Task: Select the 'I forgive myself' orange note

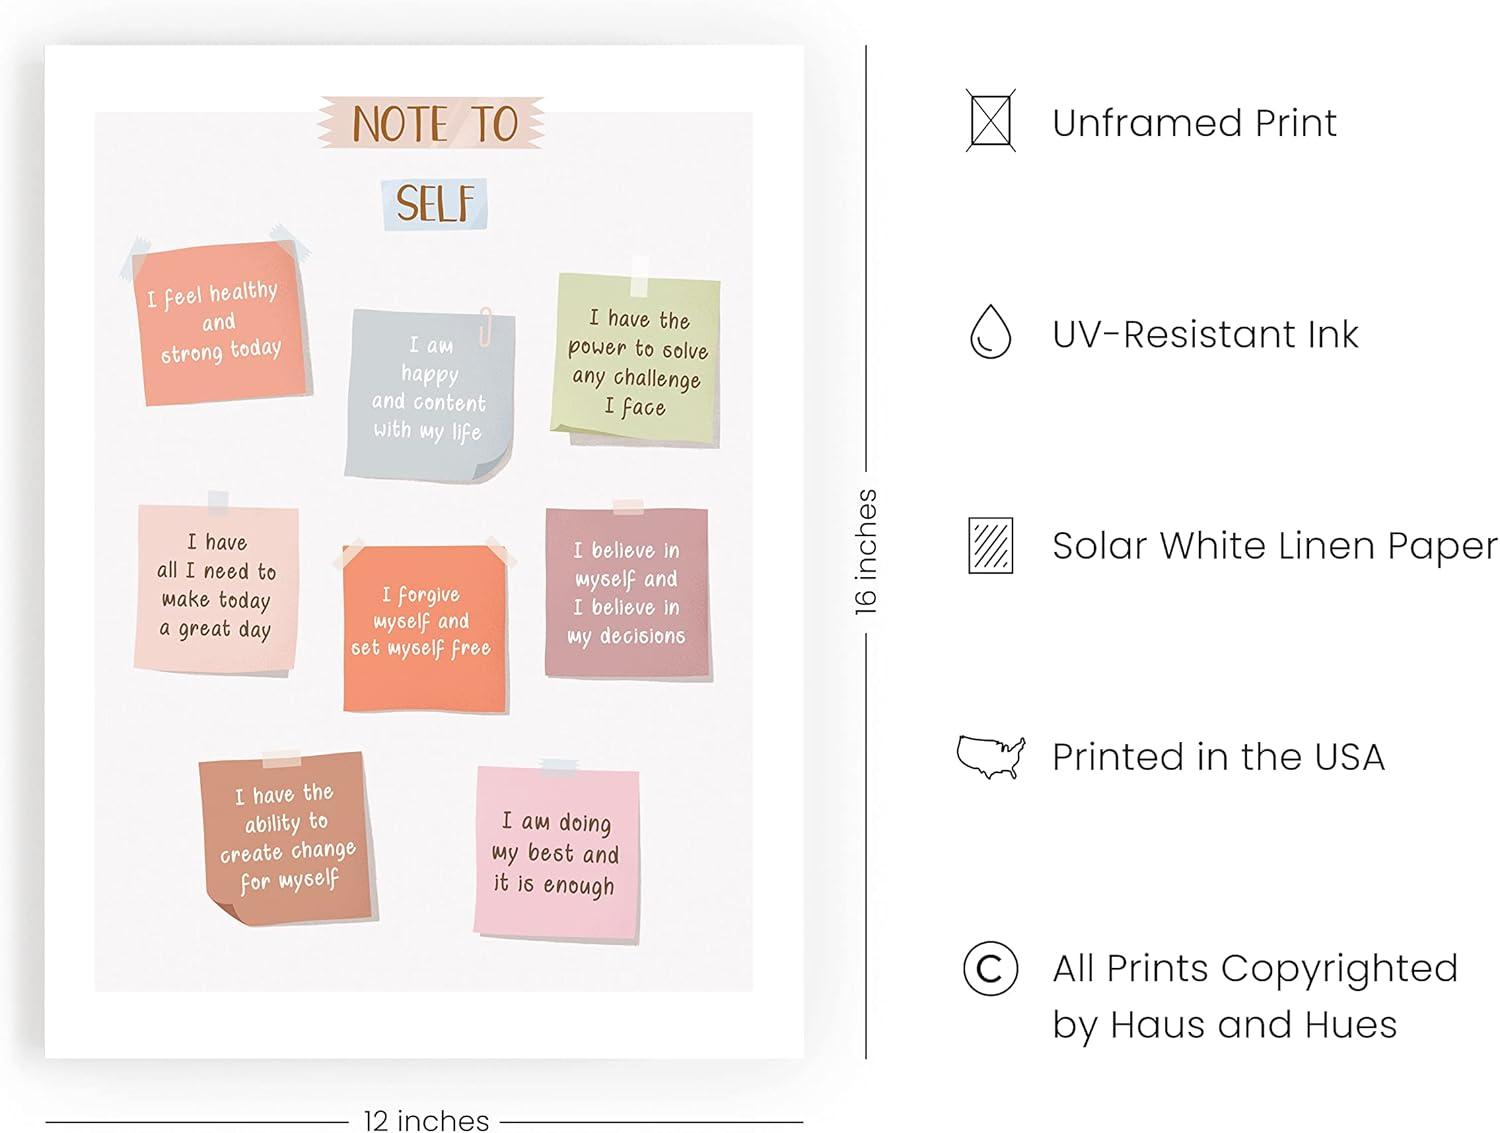Action: click(x=423, y=627)
